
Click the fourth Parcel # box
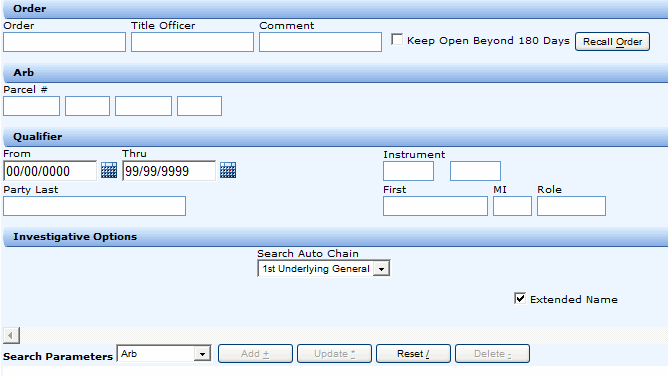199,106
